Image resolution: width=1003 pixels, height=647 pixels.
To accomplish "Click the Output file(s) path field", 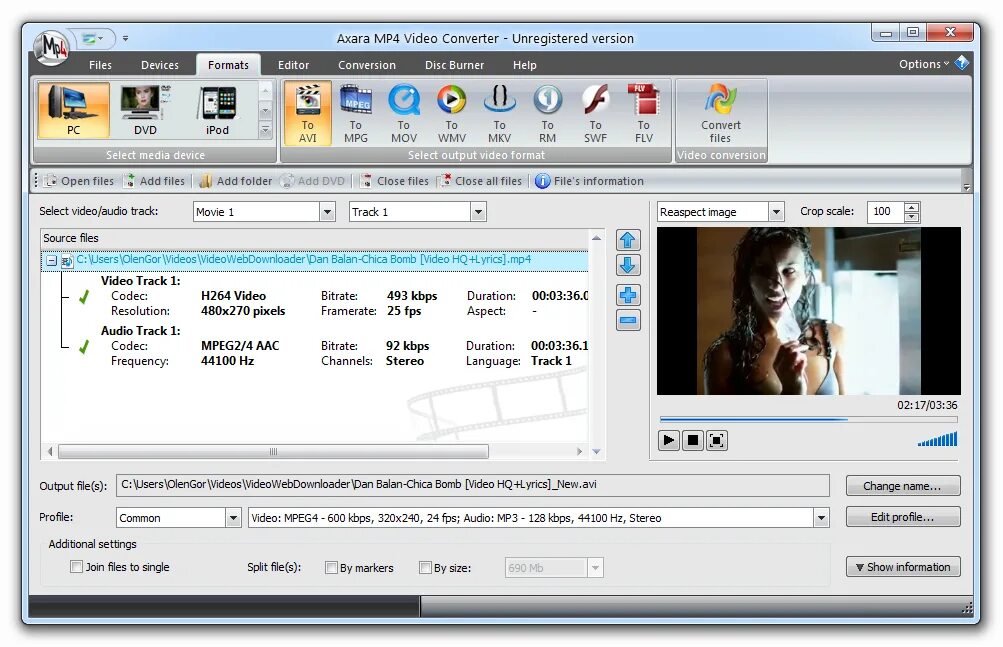I will click(x=472, y=485).
